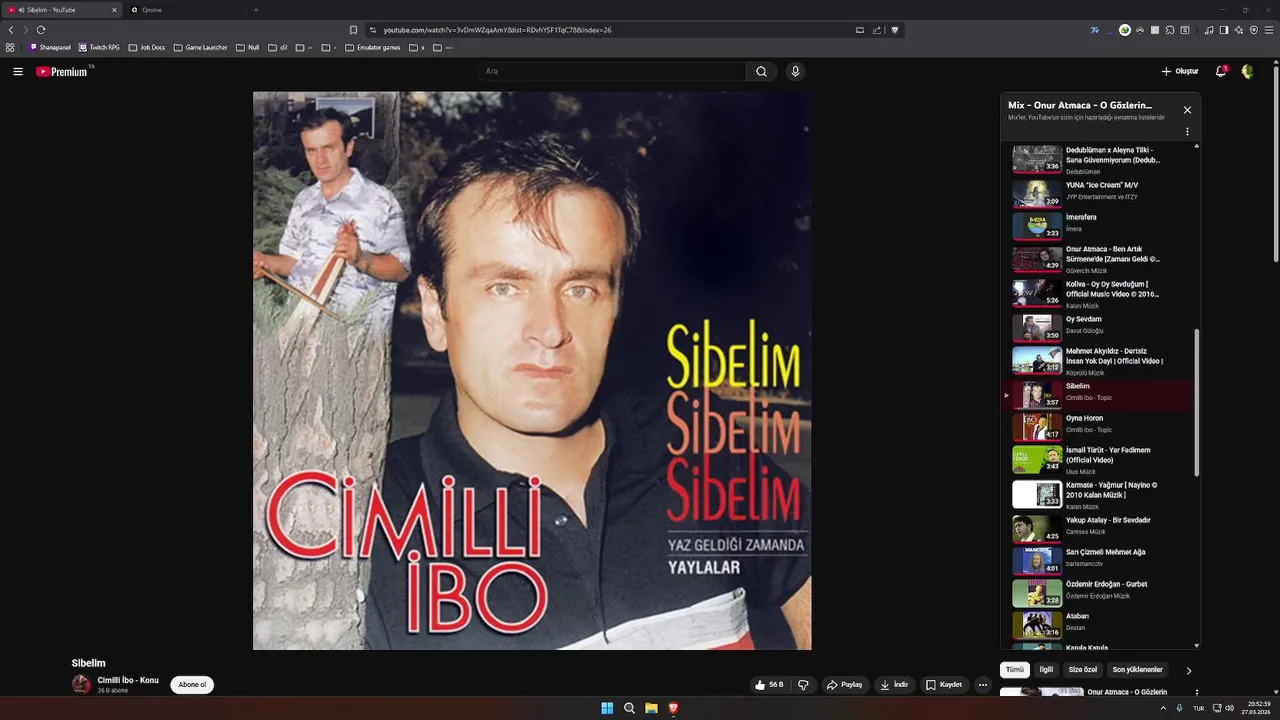Screen dimensions: 1280x720
Task: Open the browser main menu
Action: [x=1268, y=30]
